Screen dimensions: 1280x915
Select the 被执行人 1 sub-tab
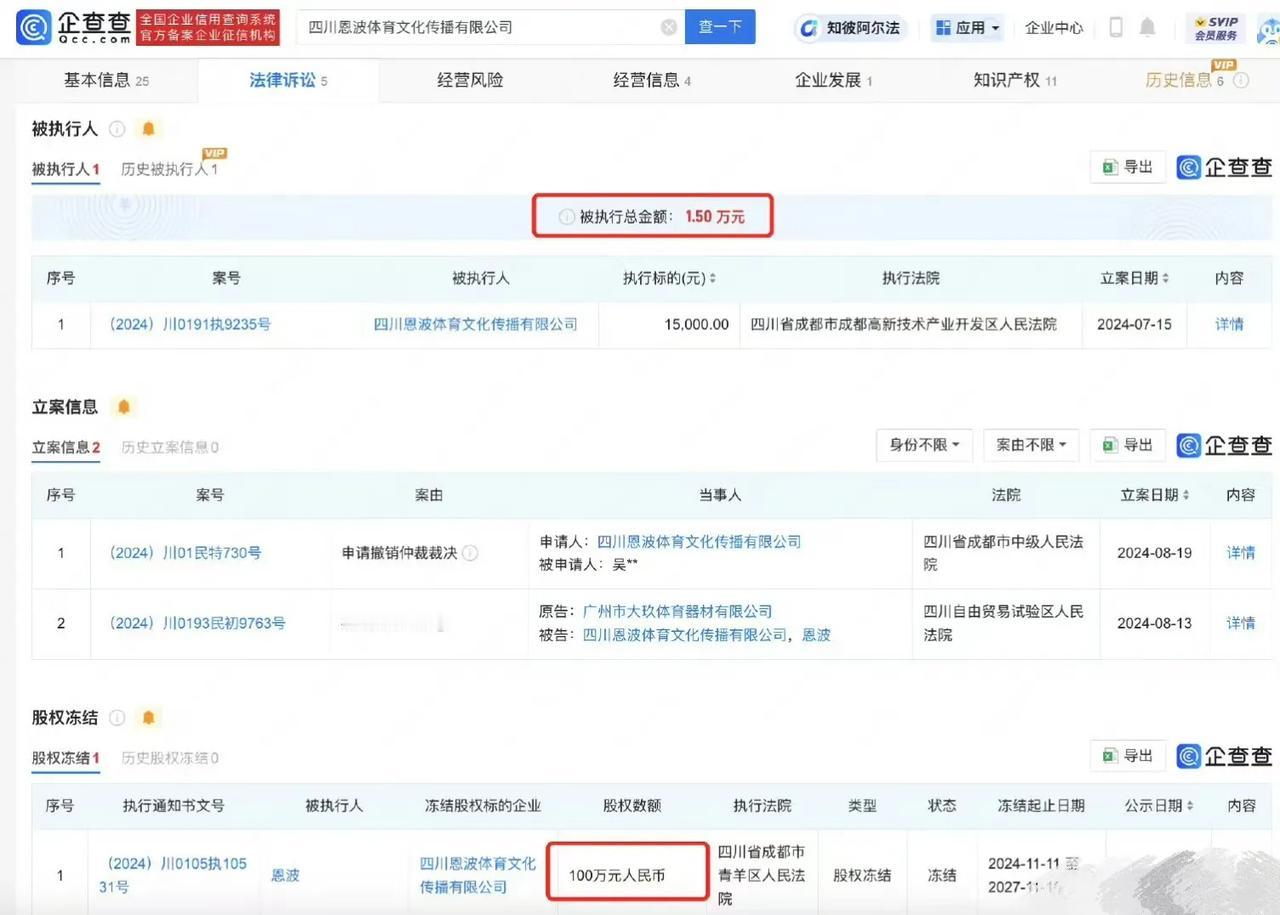click(x=66, y=169)
